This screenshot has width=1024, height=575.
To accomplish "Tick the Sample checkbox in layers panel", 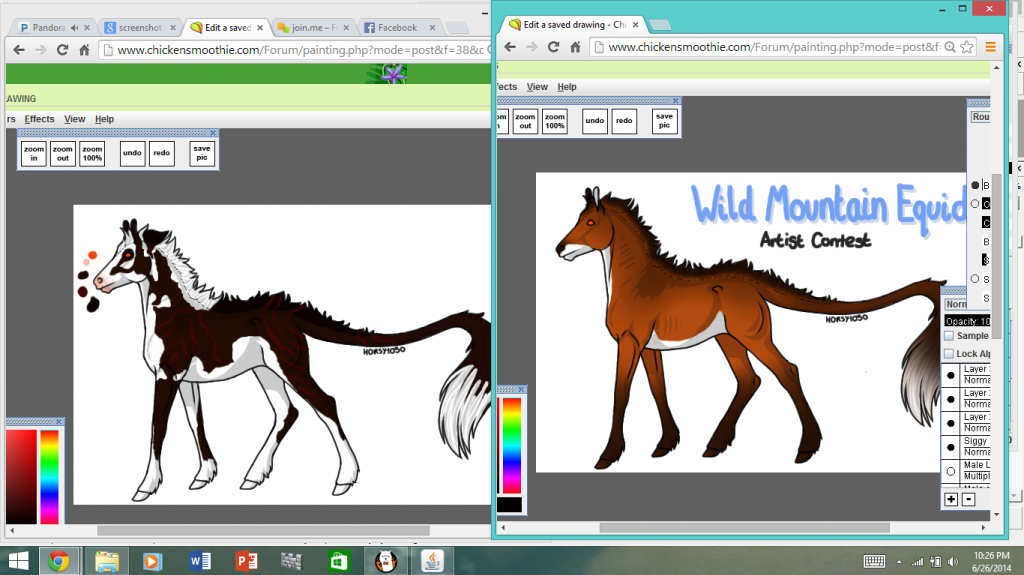I will [x=949, y=336].
